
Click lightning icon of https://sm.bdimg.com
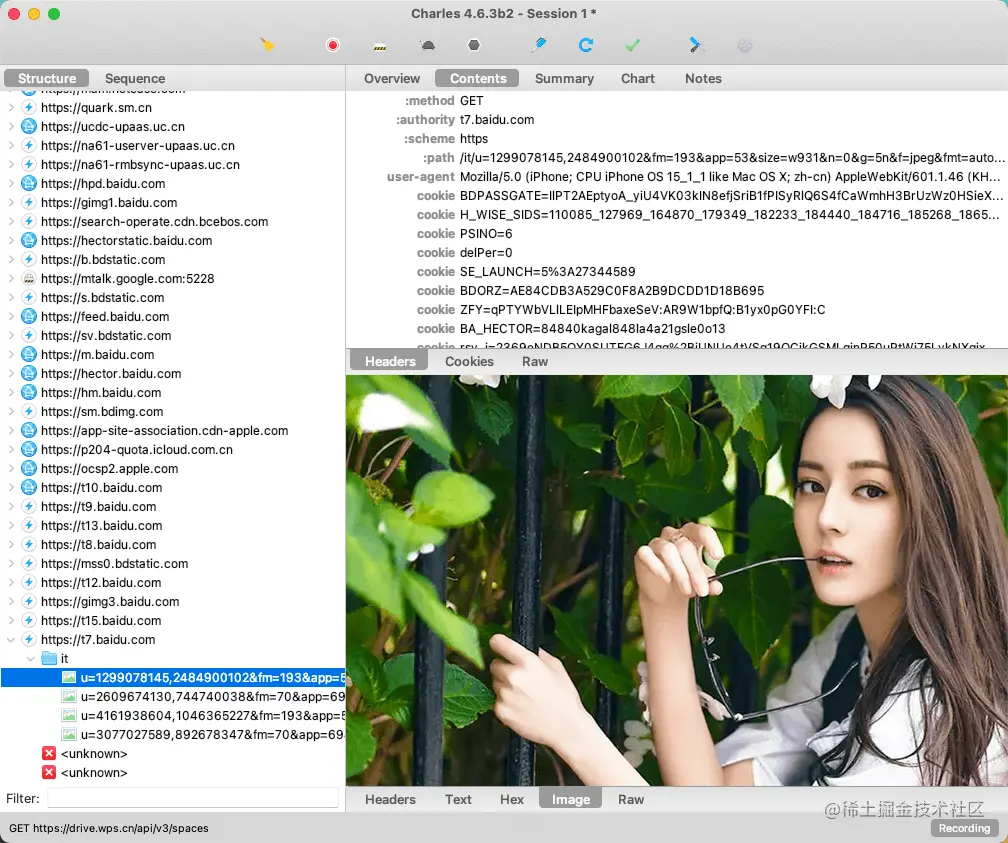29,412
